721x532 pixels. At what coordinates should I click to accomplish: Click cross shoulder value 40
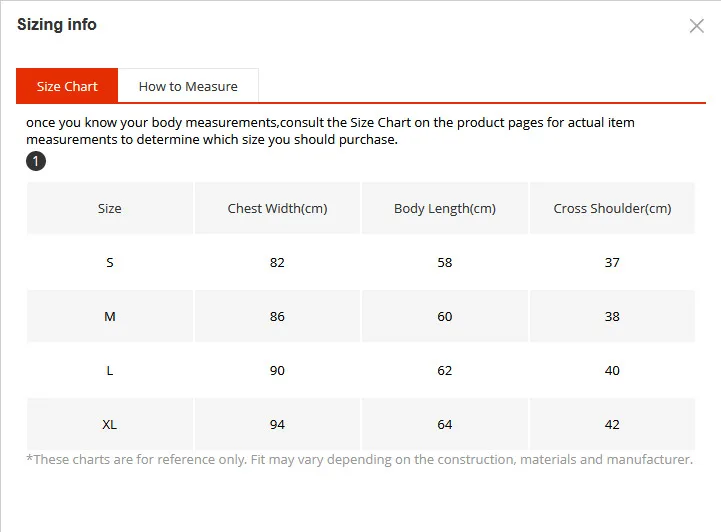click(x=612, y=371)
